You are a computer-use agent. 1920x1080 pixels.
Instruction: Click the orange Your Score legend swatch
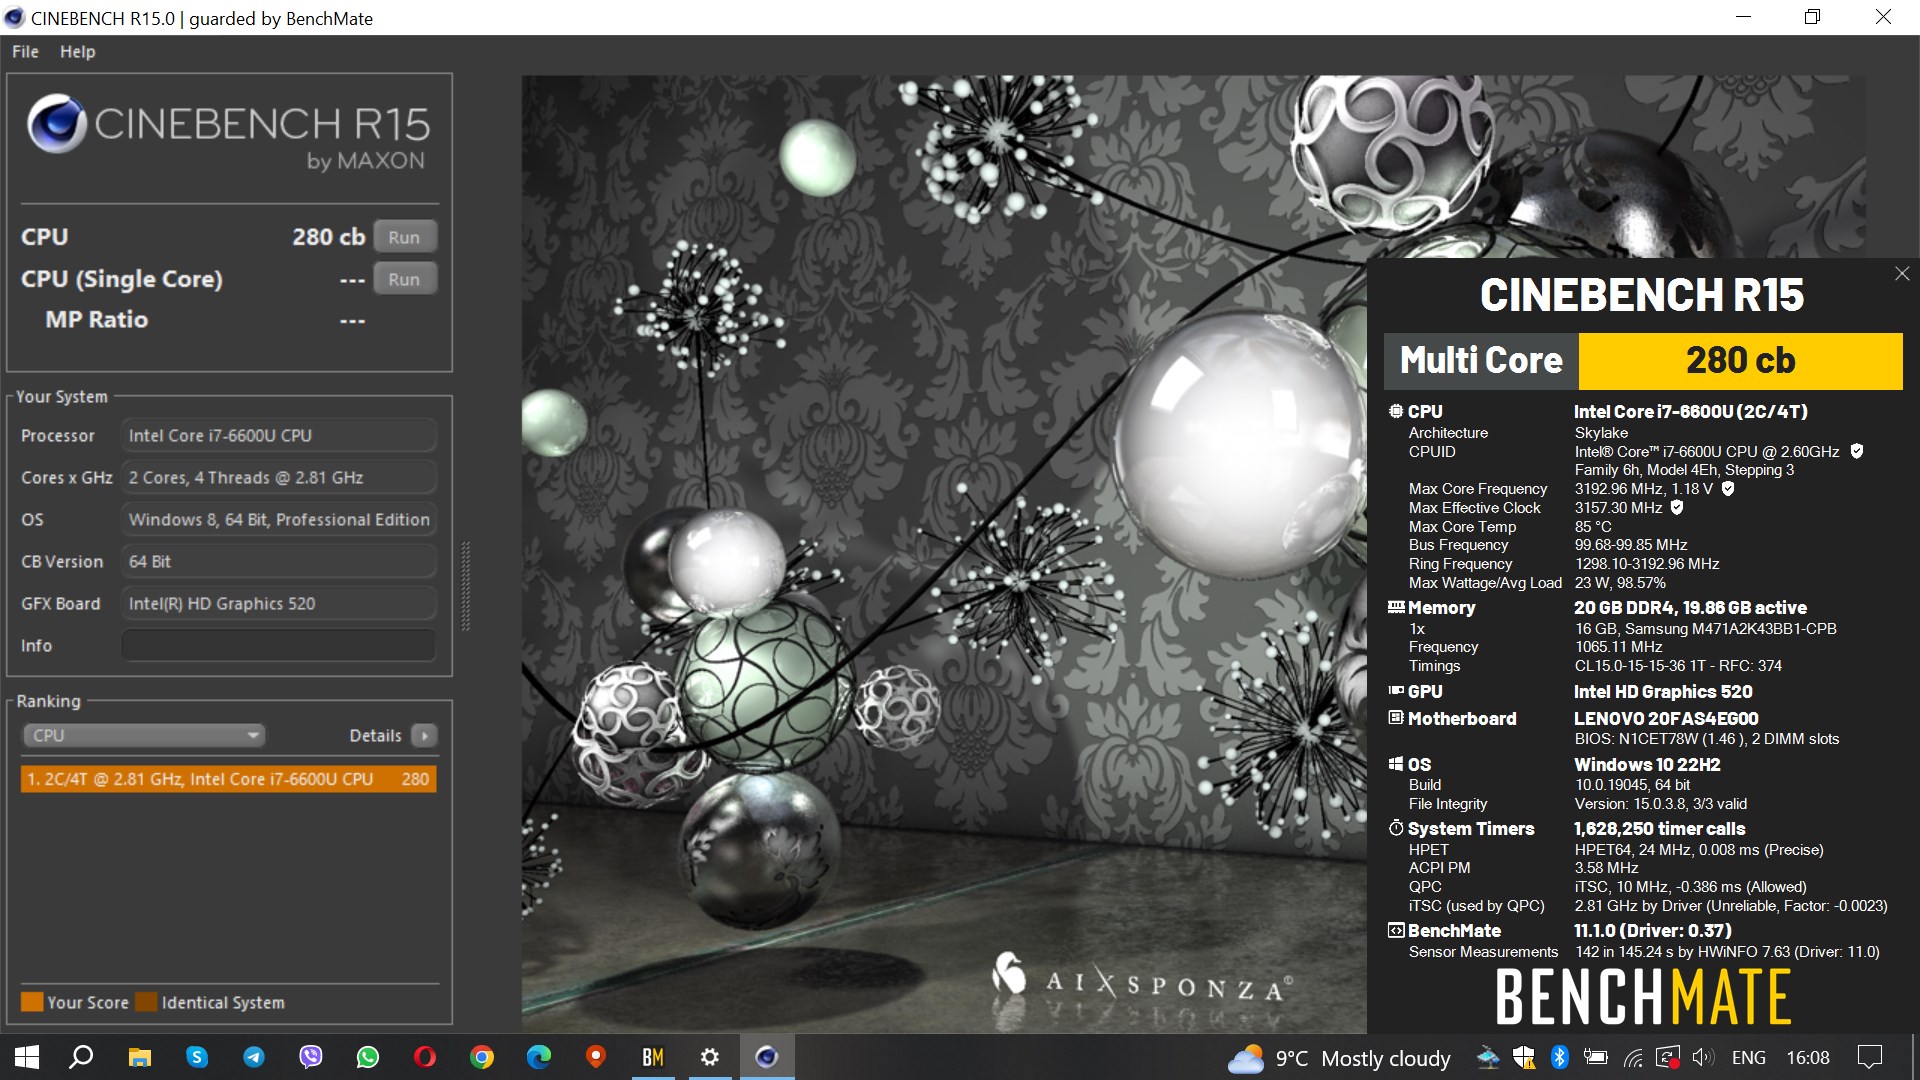[32, 1002]
